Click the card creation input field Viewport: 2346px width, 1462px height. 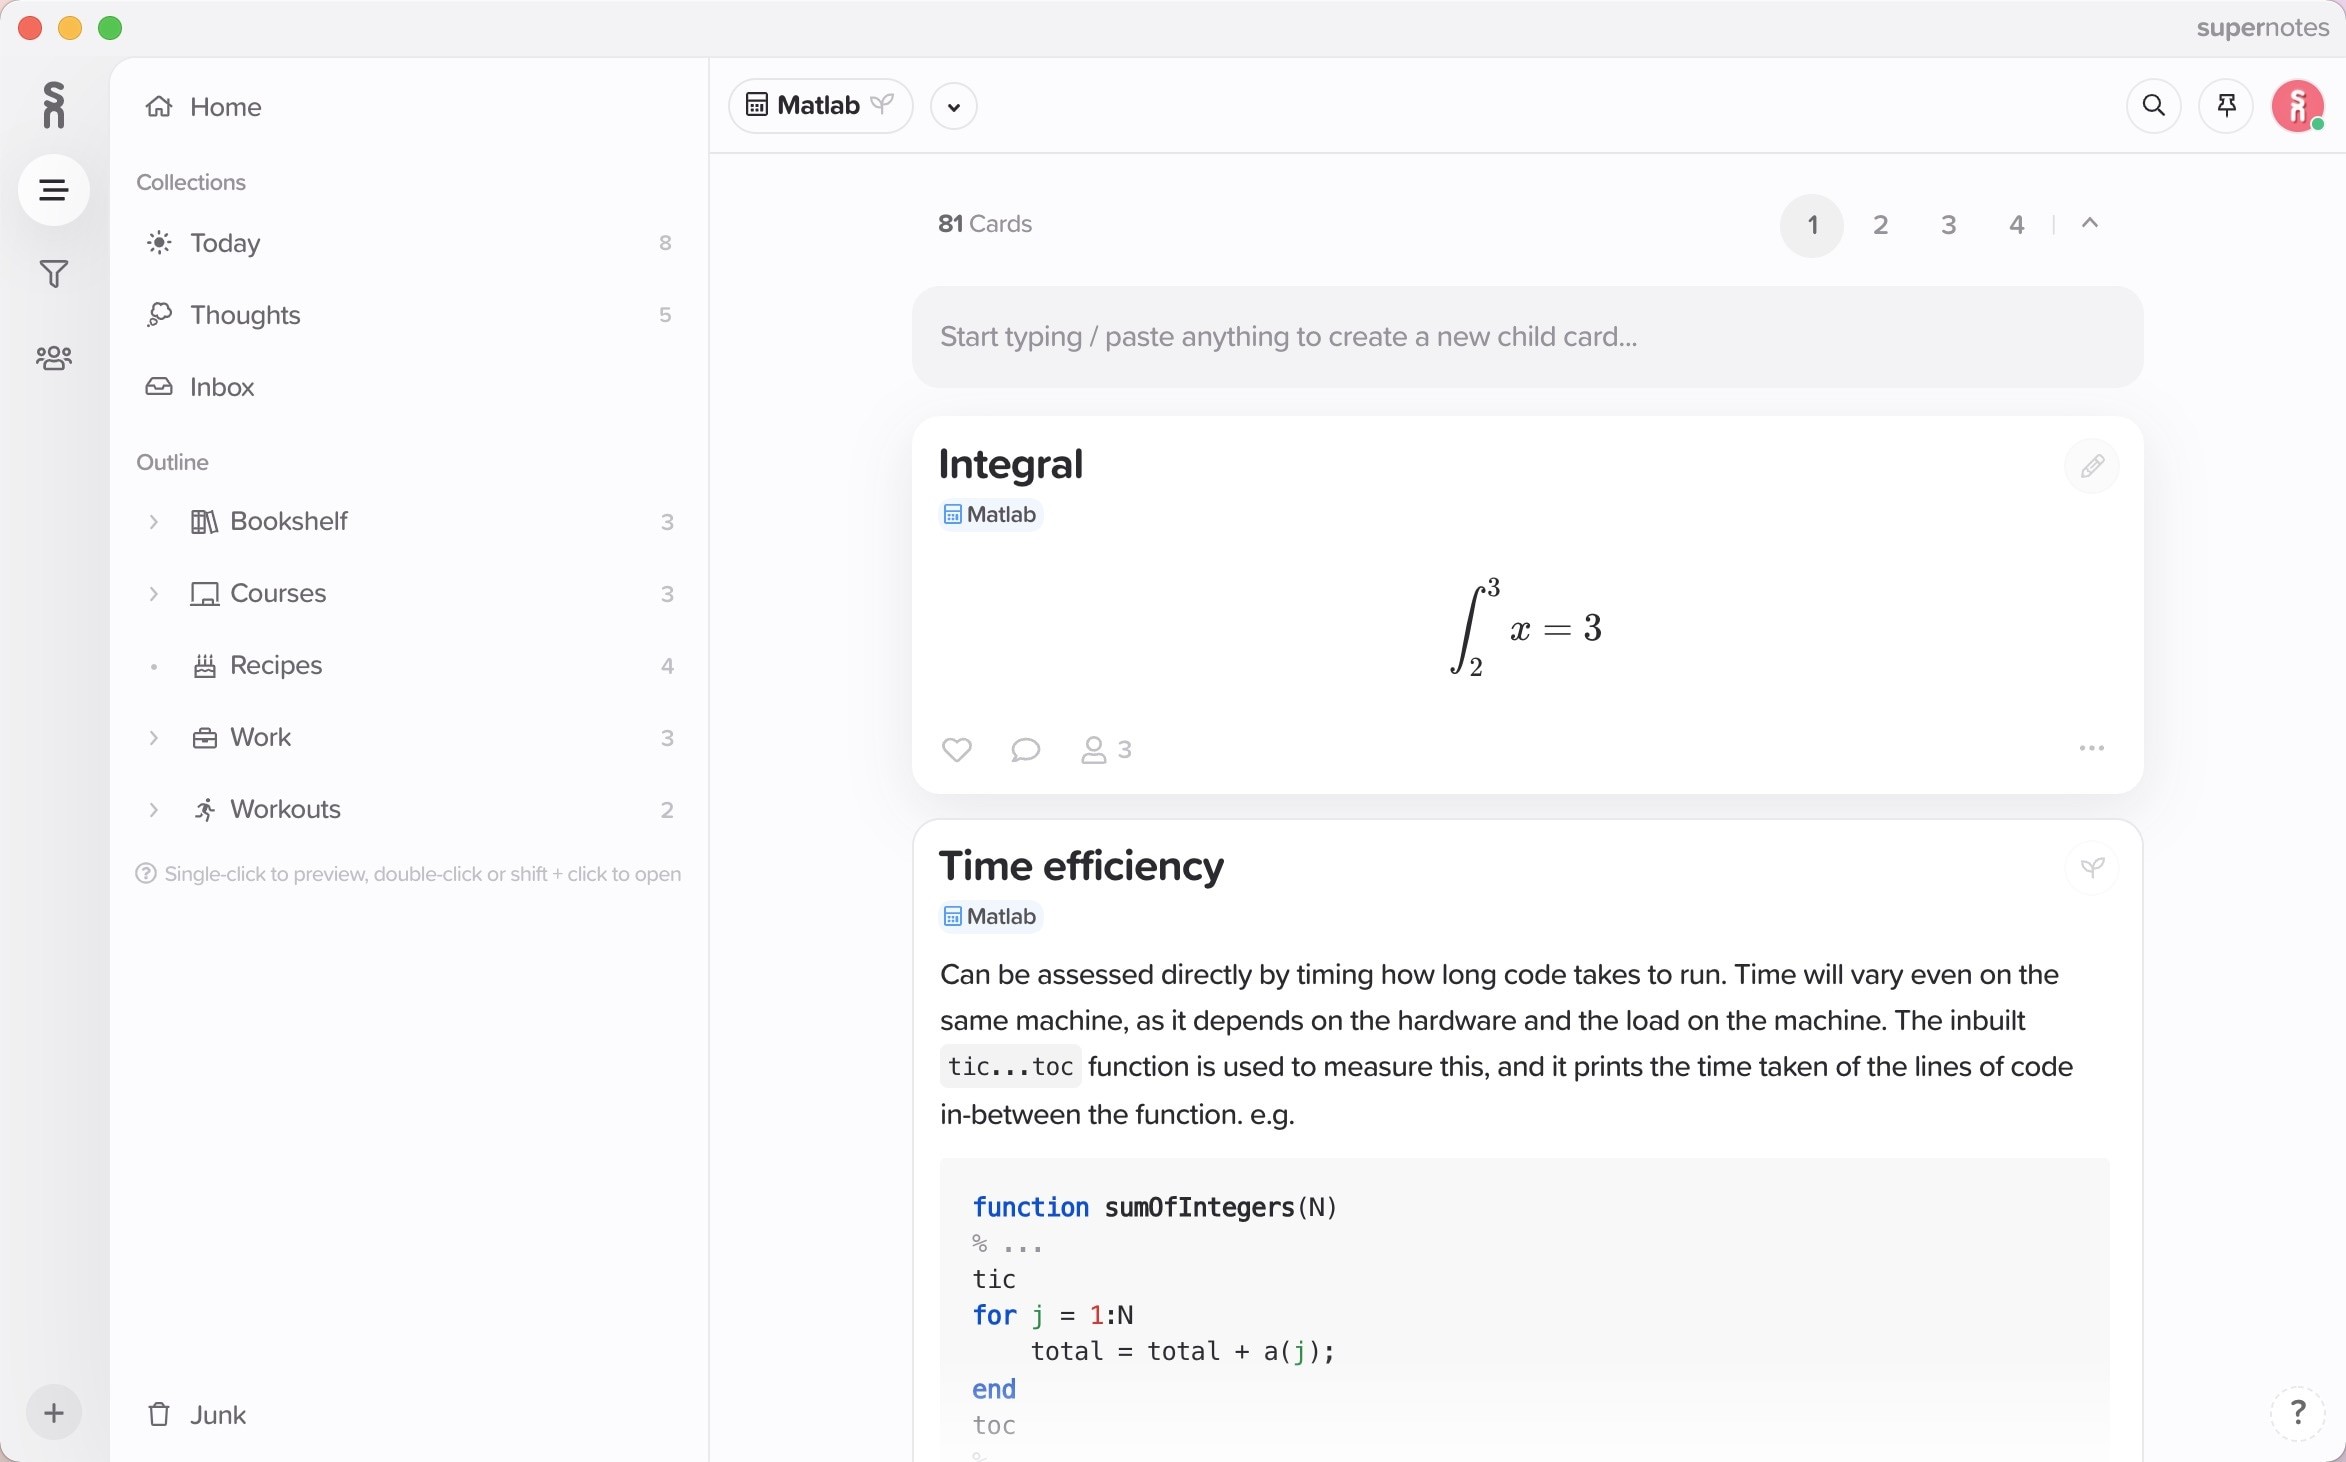[1526, 337]
